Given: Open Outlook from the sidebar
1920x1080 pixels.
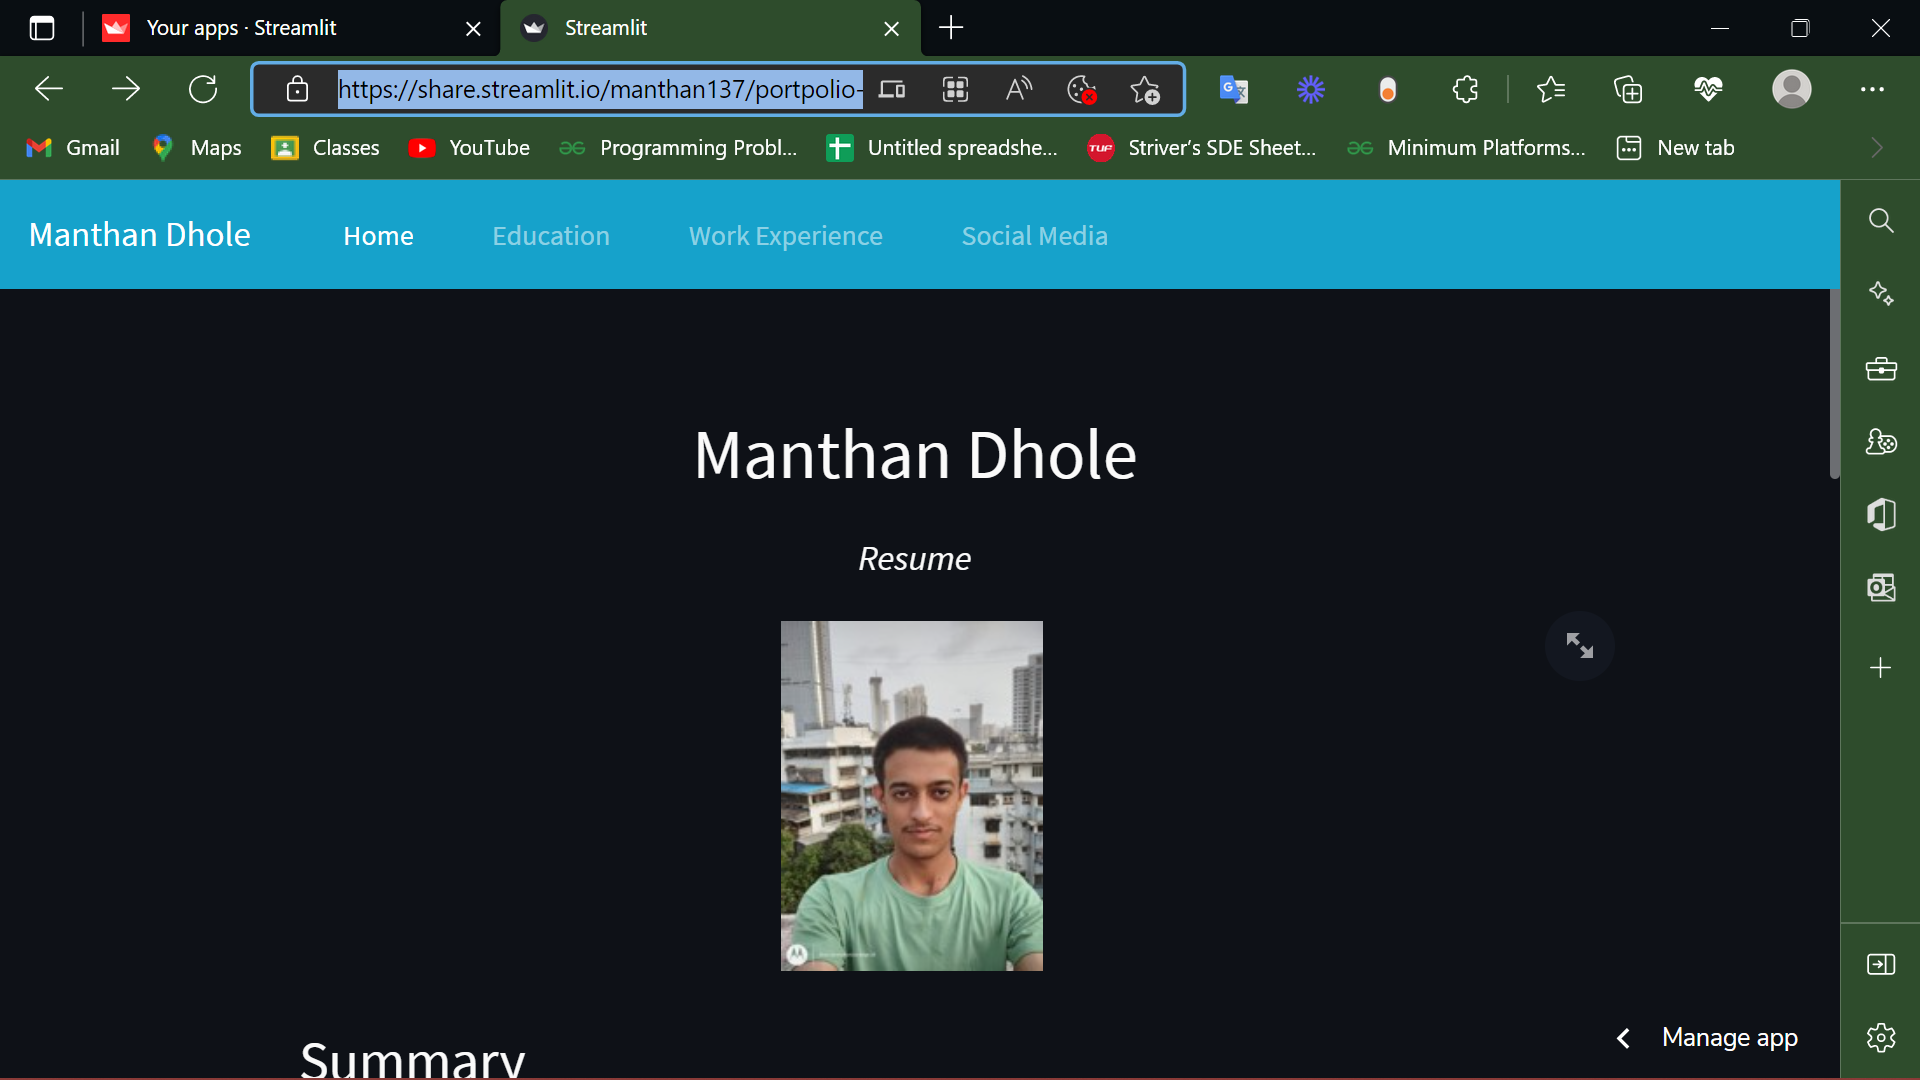Looking at the screenshot, I should [x=1882, y=588].
